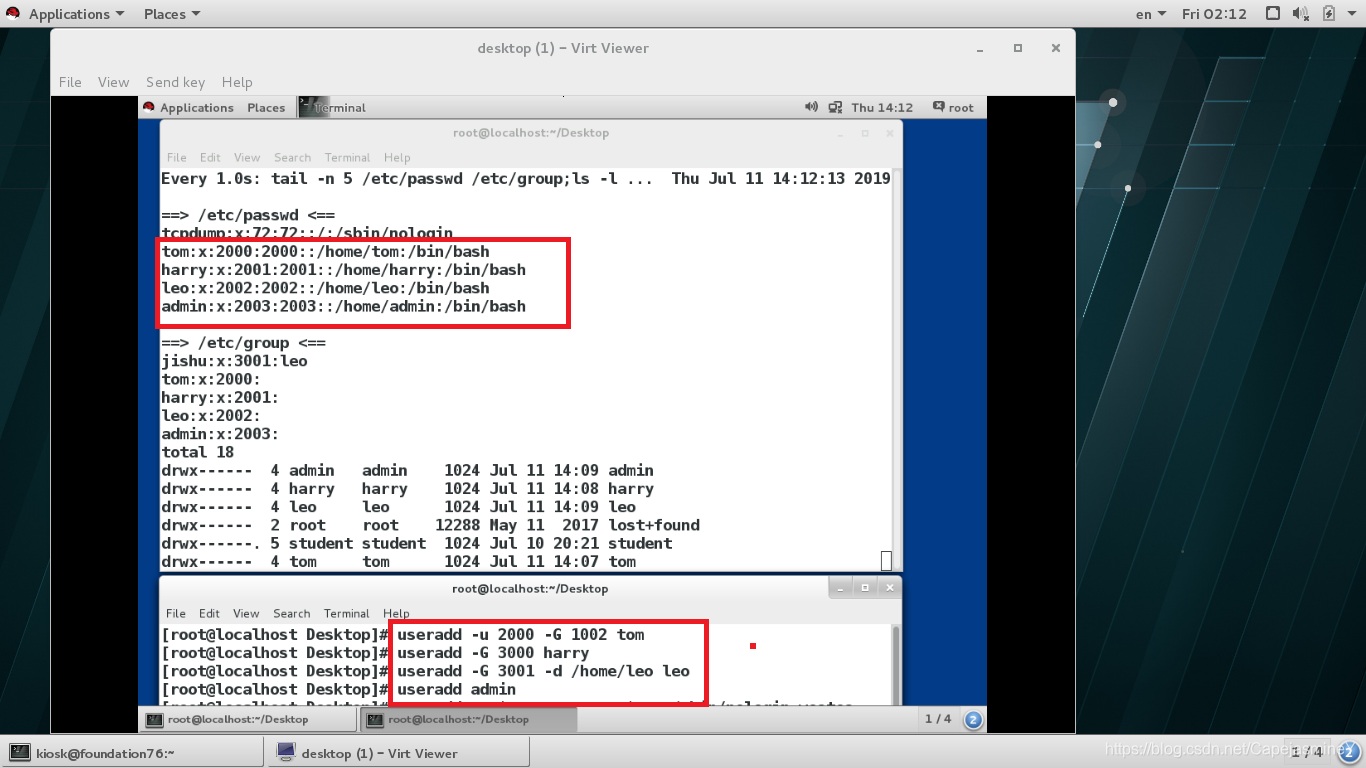The height and width of the screenshot is (768, 1366).
Task: Click the display/window icon in host tray
Action: coord(1273,14)
